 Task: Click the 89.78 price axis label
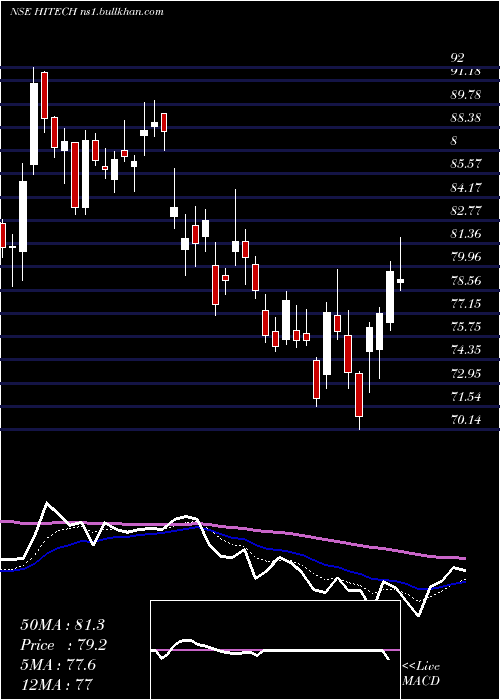466,95
